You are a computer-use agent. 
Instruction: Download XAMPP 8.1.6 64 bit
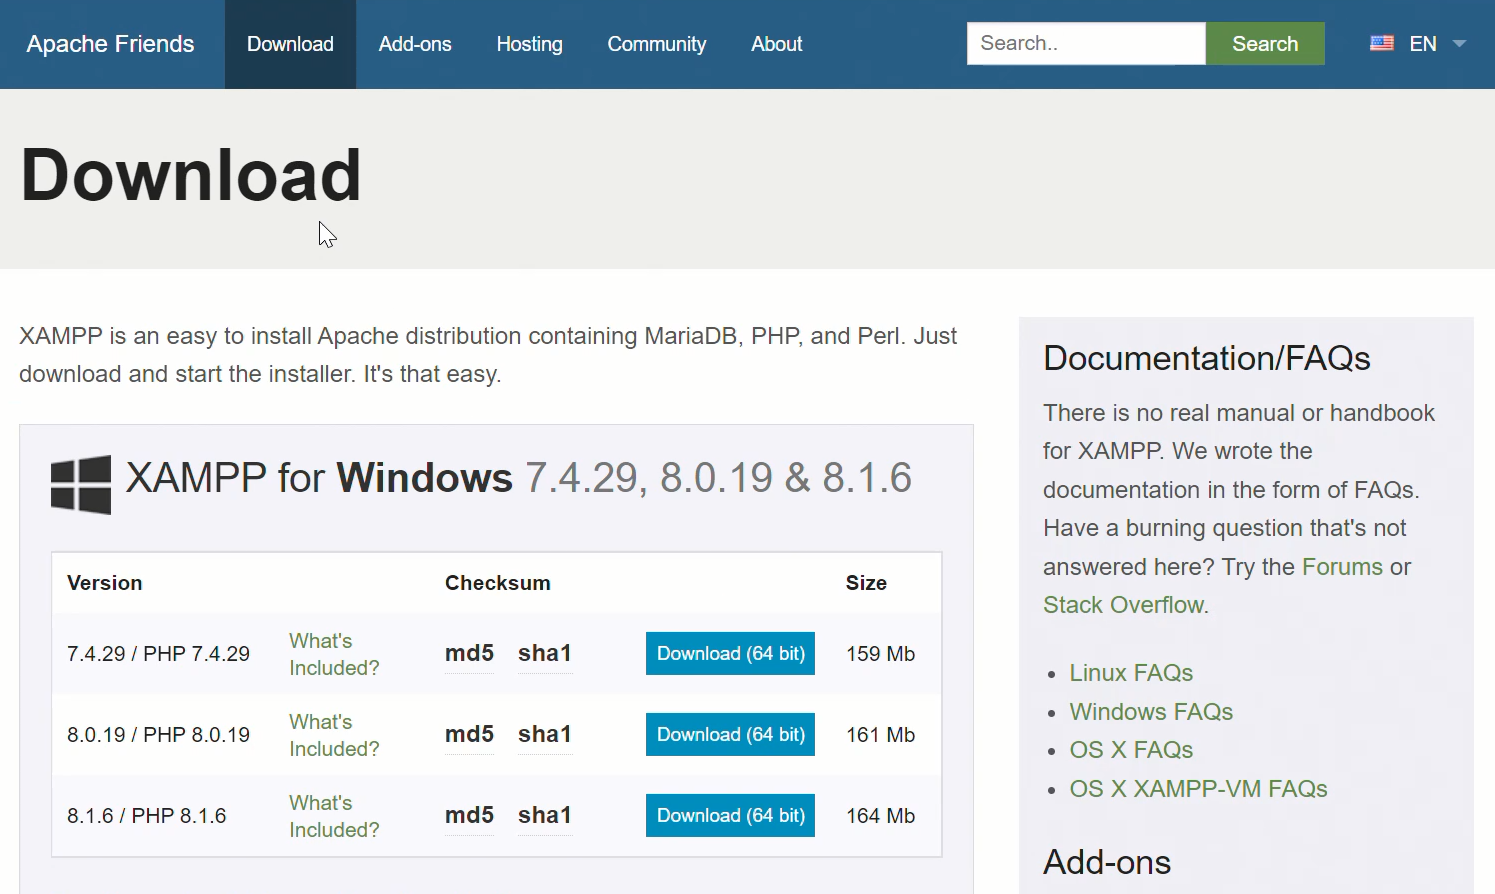coord(730,815)
